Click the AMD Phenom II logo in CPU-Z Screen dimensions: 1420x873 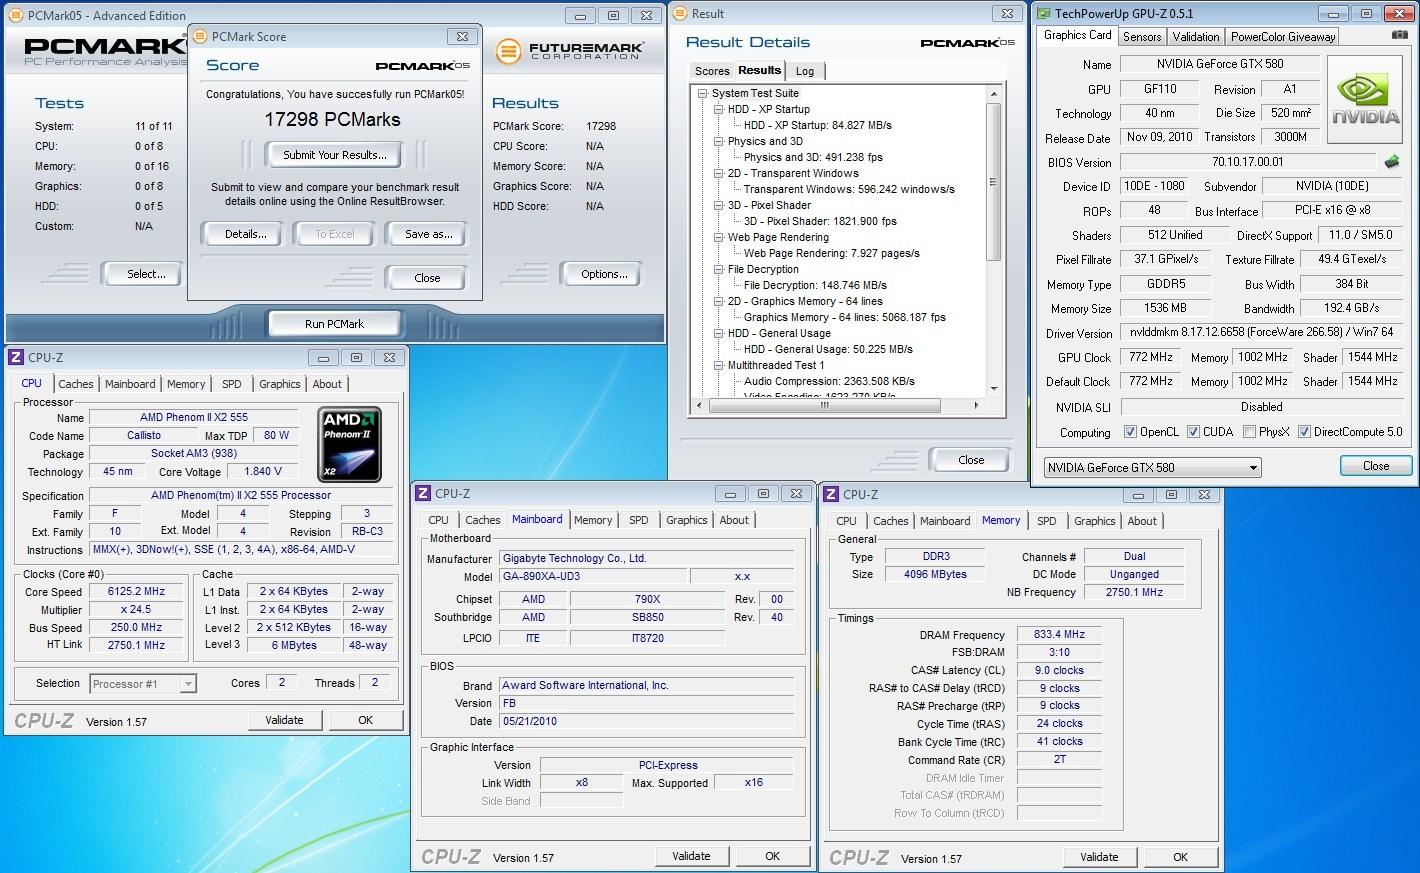tap(350, 445)
